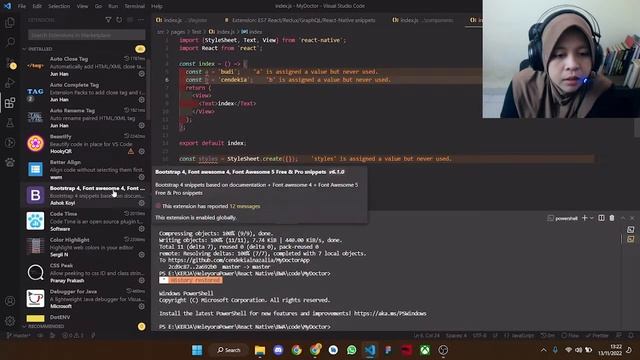Manage gear for Auto Complete Tag

pos(142,100)
